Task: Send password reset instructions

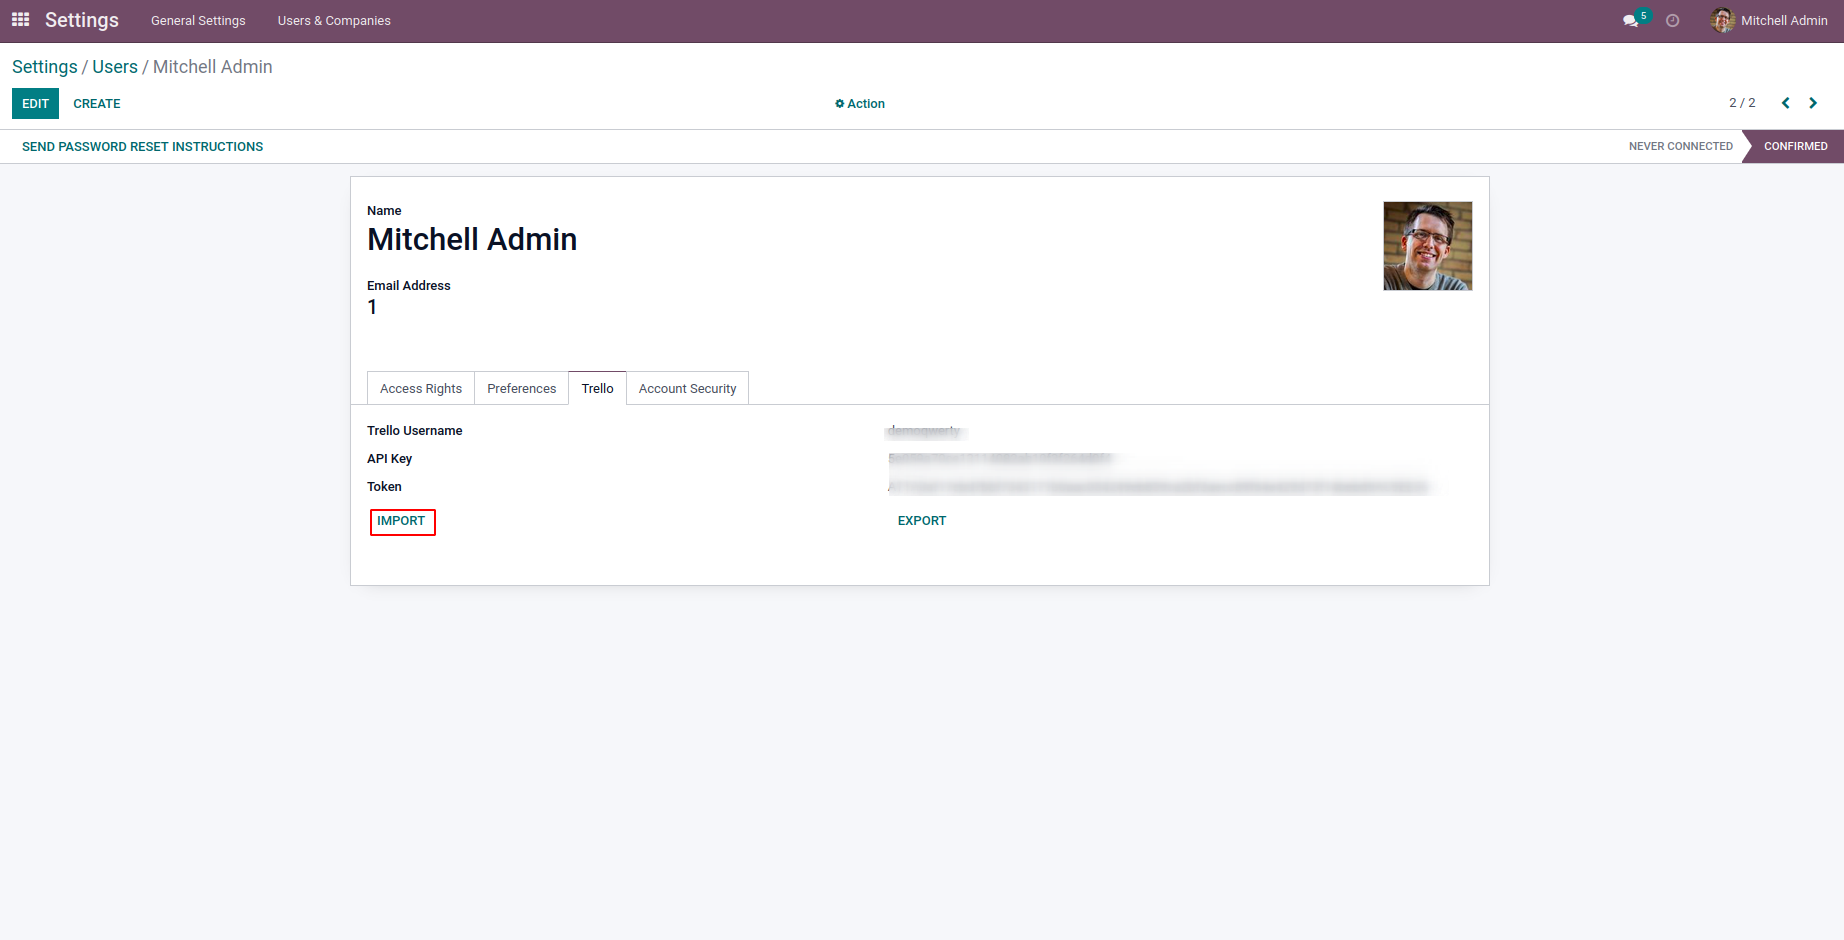Action: [x=142, y=147]
